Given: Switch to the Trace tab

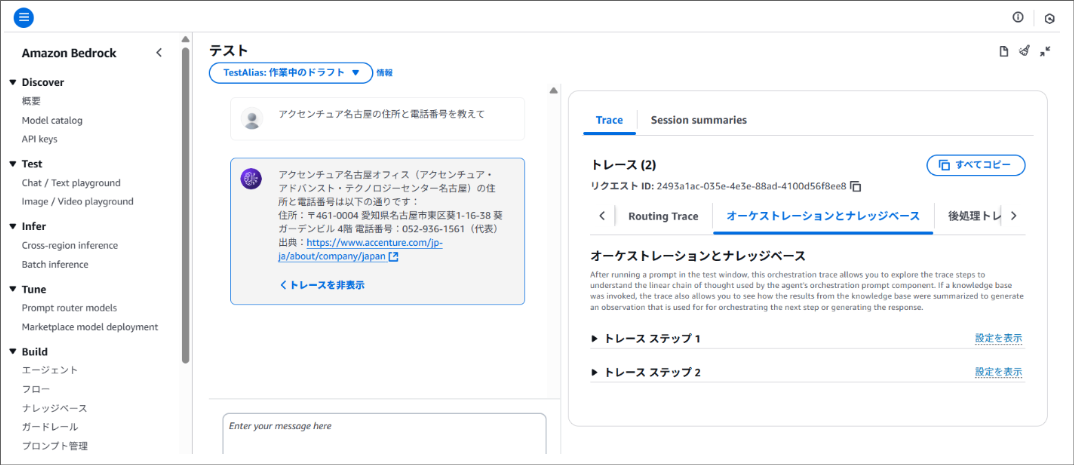Looking at the screenshot, I should pyautogui.click(x=610, y=120).
